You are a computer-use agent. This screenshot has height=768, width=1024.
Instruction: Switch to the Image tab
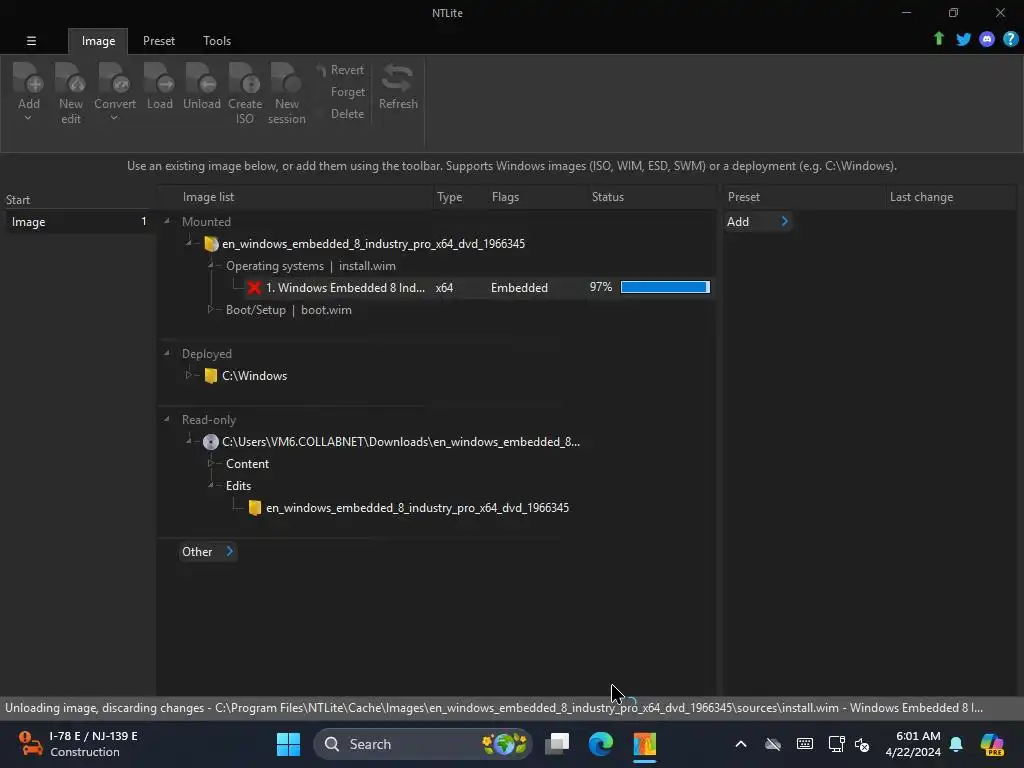click(x=98, y=41)
